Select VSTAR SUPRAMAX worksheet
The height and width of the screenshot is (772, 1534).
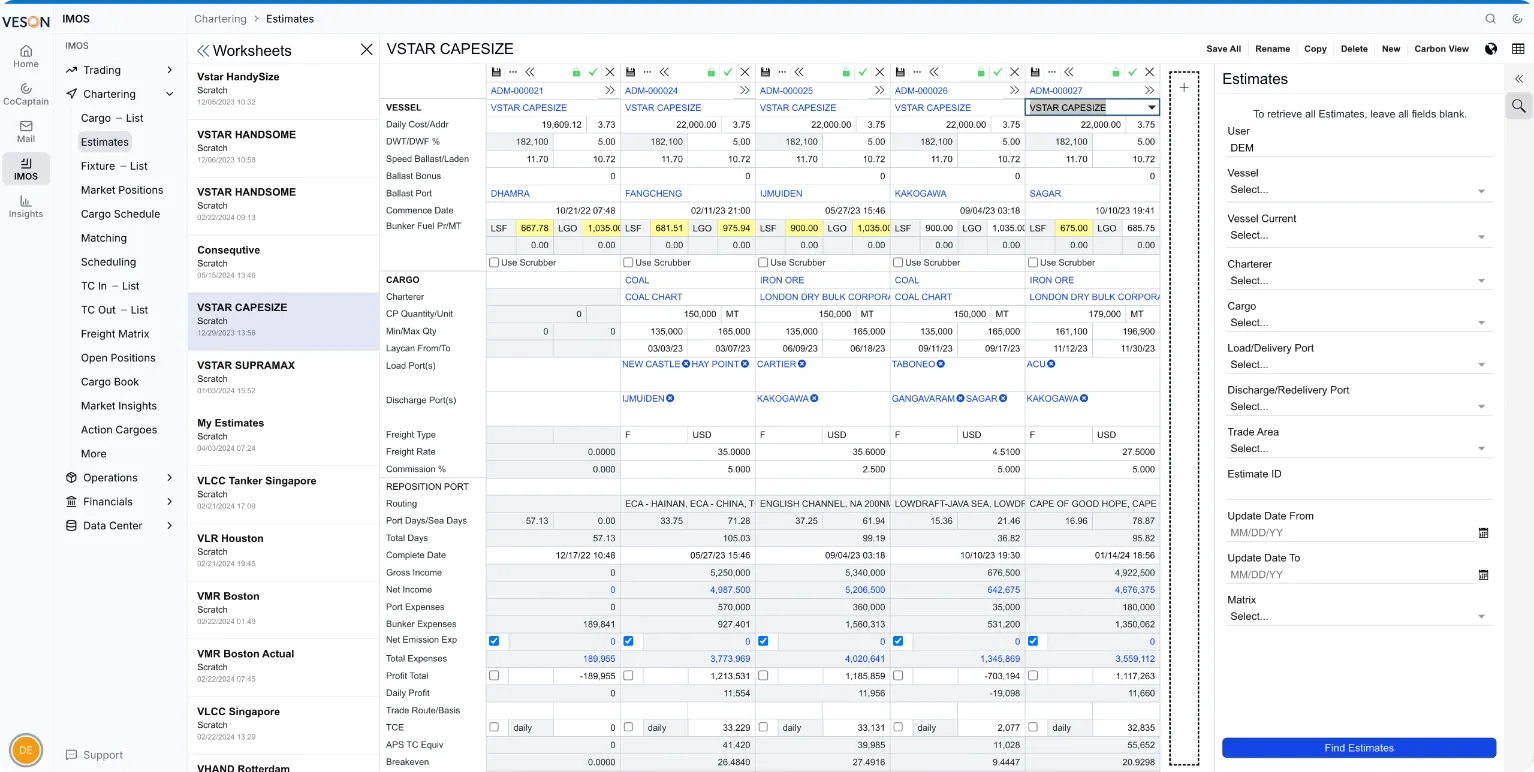coord(283,380)
